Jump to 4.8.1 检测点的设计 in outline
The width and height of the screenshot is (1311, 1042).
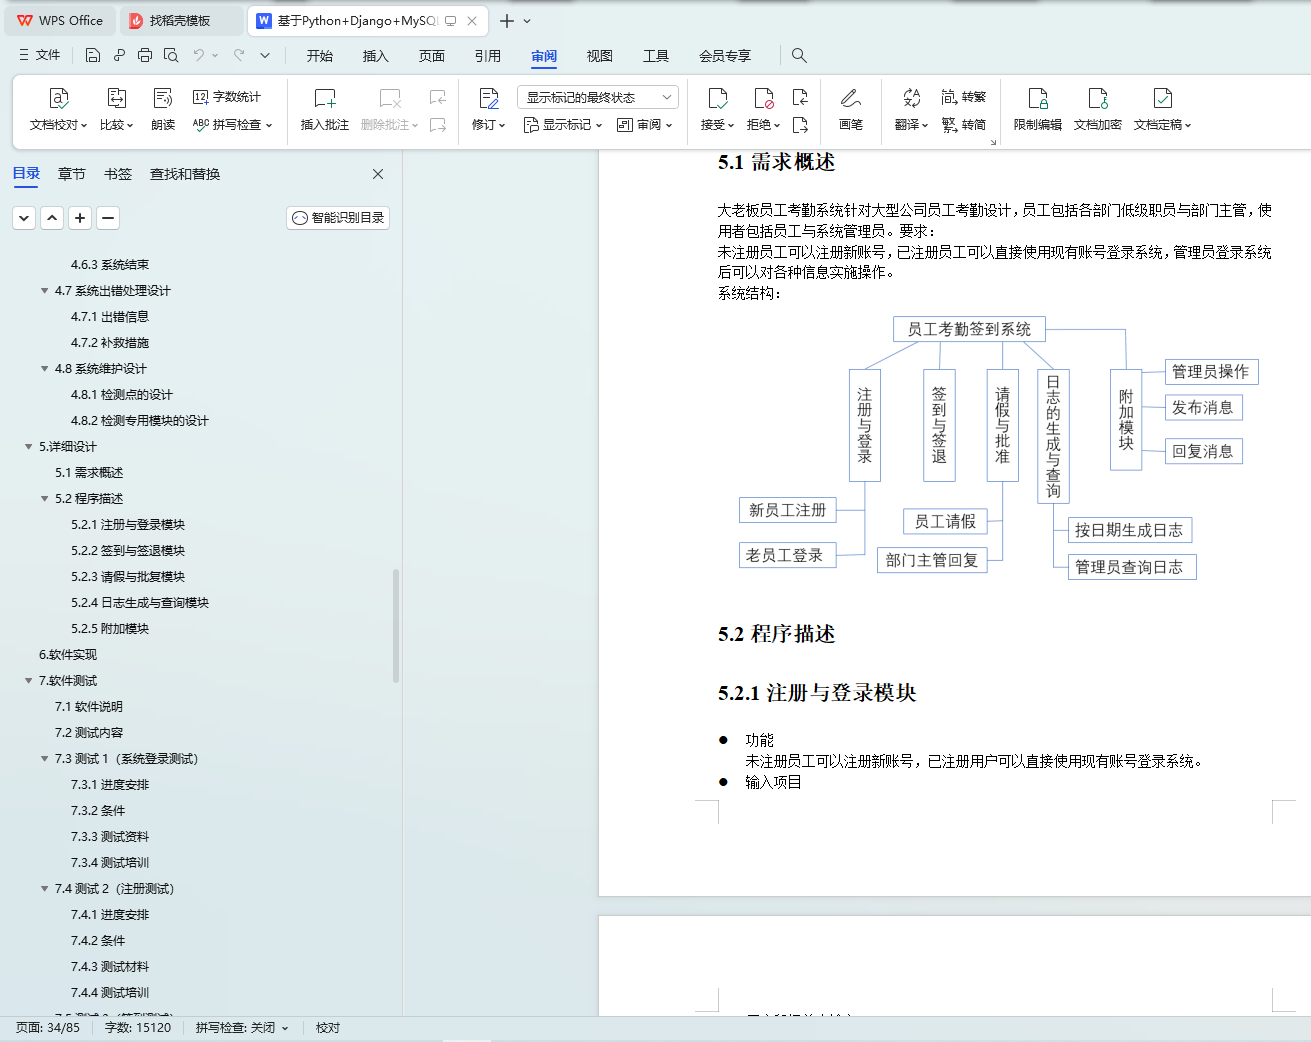(x=122, y=395)
